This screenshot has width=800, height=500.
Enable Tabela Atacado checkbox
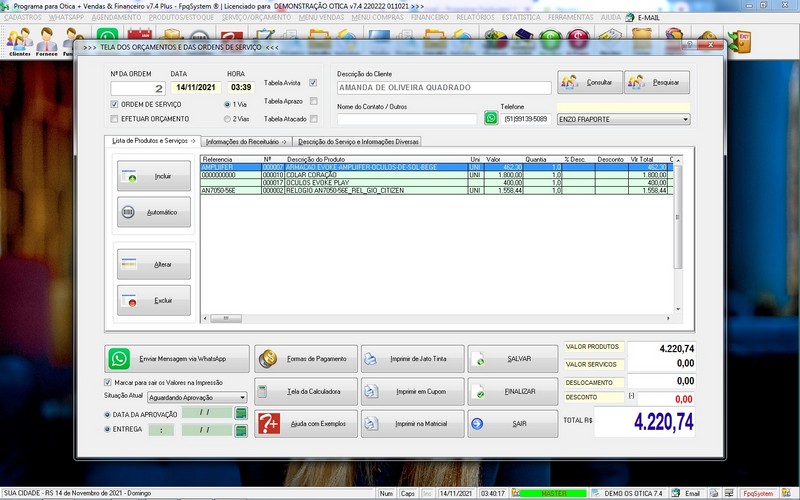313,119
